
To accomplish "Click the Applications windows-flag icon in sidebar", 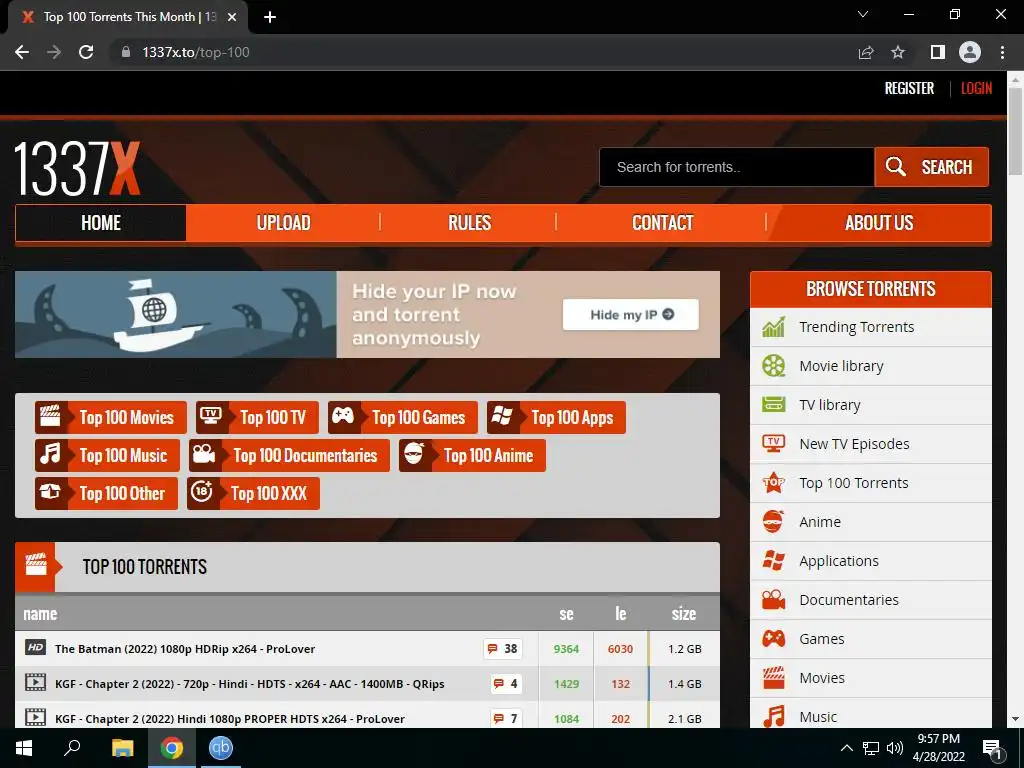I will coord(773,561).
